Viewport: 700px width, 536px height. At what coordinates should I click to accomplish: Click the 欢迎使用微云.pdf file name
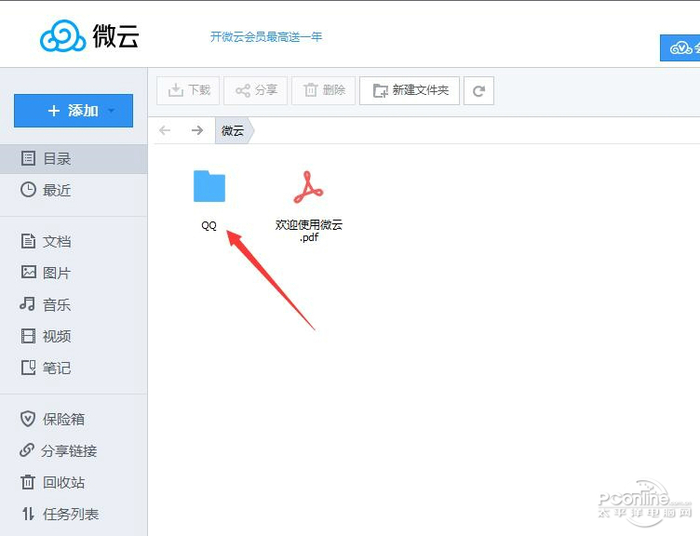(309, 231)
